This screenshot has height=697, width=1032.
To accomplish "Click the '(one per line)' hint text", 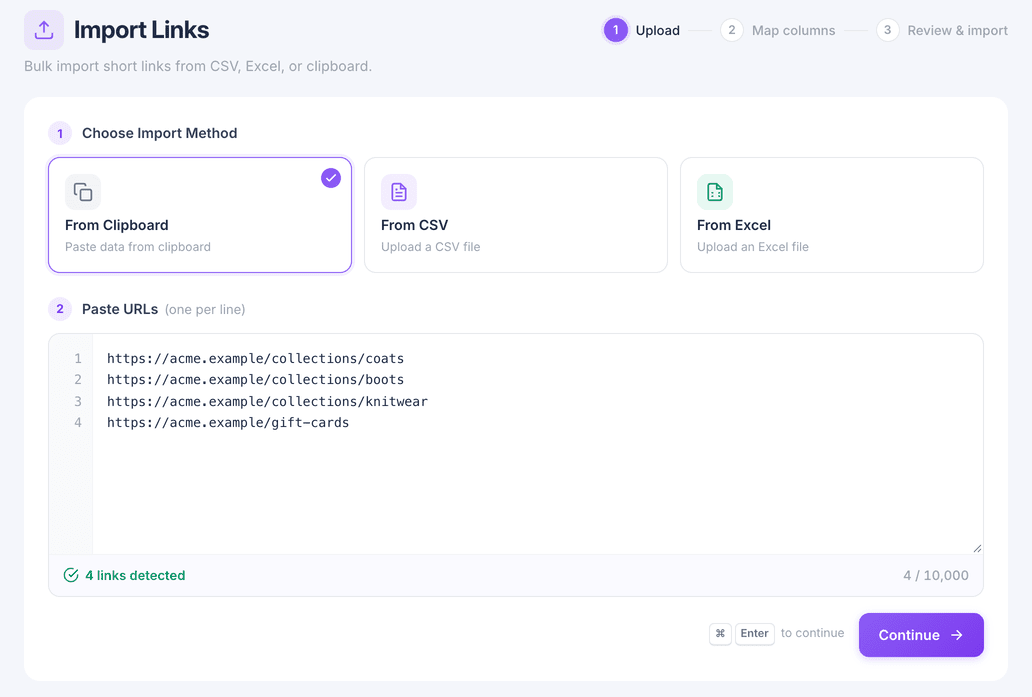I will 205,309.
